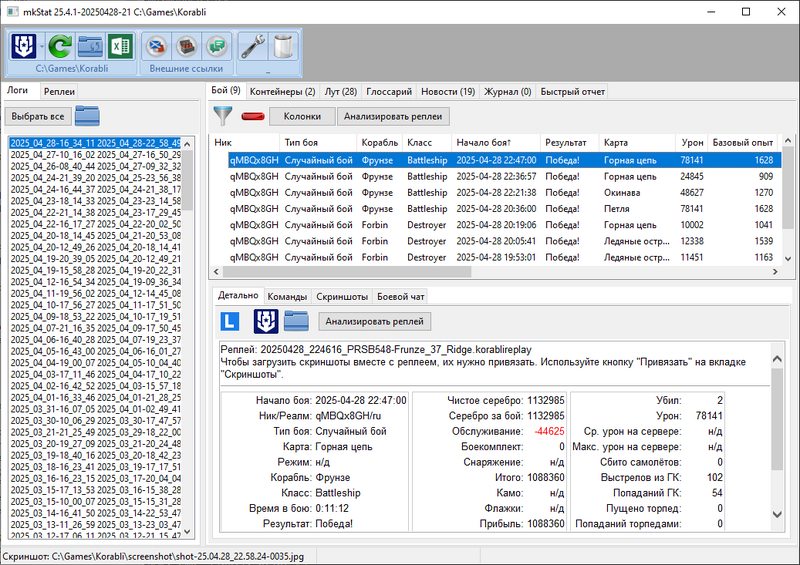The height and width of the screenshot is (565, 800).
Task: Click folder icon beside Выбрать все button
Action: tap(87, 115)
